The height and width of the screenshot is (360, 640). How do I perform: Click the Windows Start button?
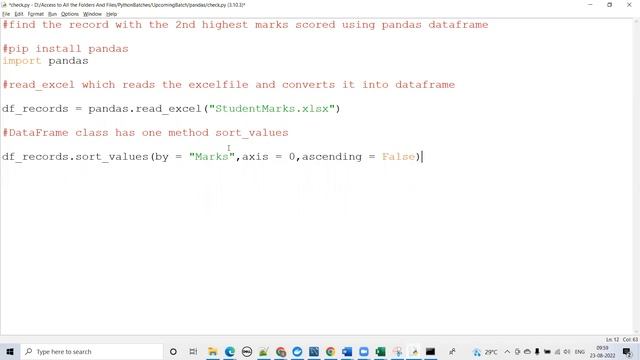(10, 351)
